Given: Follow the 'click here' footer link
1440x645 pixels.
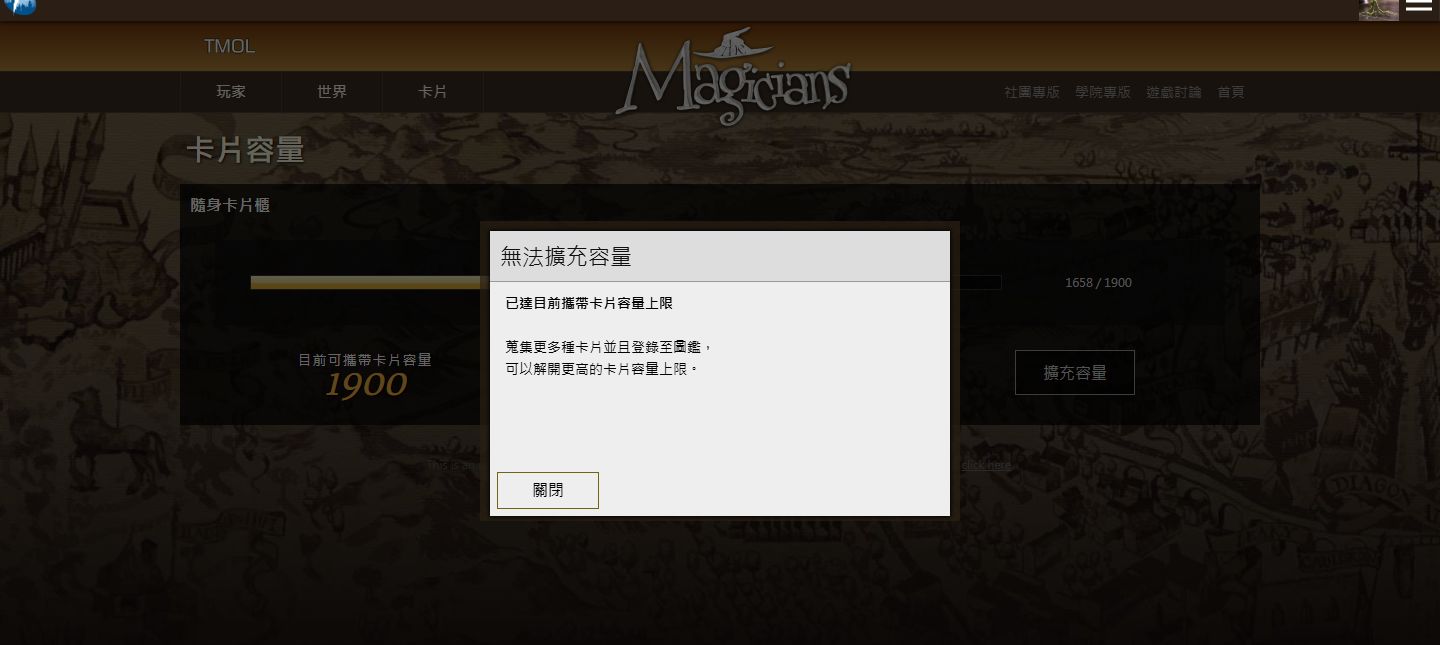Looking at the screenshot, I should [986, 465].
